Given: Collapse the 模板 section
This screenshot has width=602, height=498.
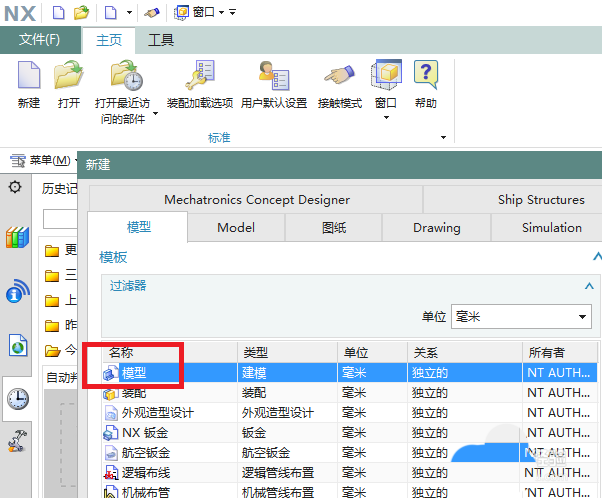Looking at the screenshot, I should (597, 256).
